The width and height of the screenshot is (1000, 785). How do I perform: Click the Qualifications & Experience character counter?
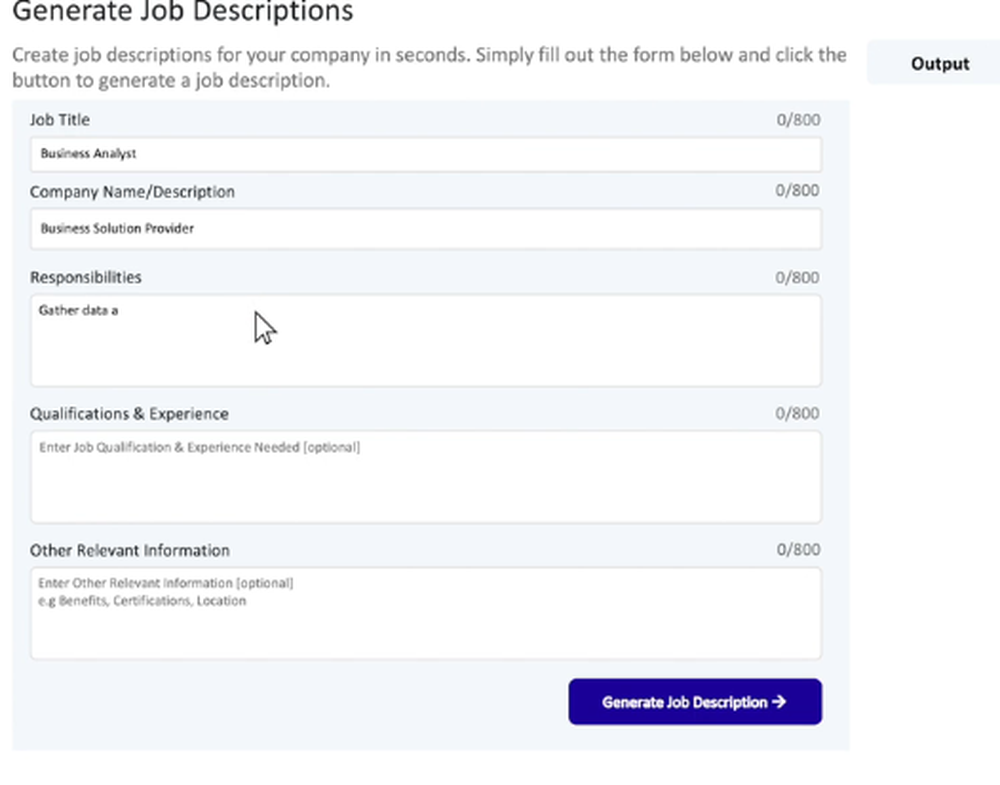point(798,414)
